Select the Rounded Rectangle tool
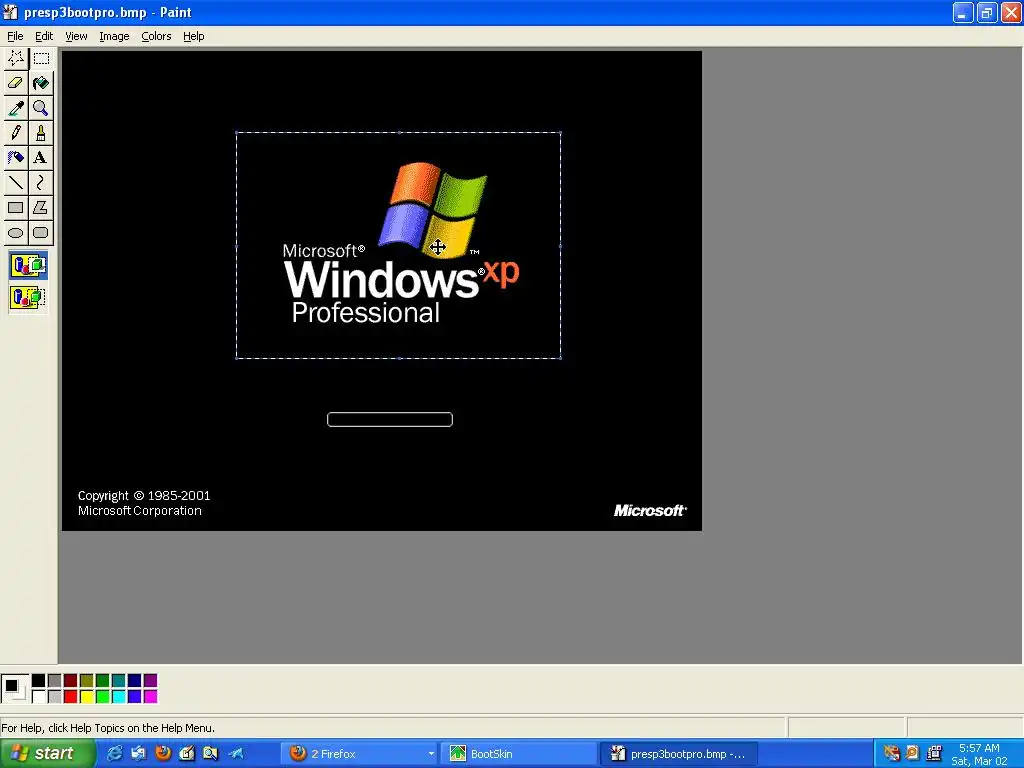Viewport: 1024px width, 768px height. click(40, 232)
